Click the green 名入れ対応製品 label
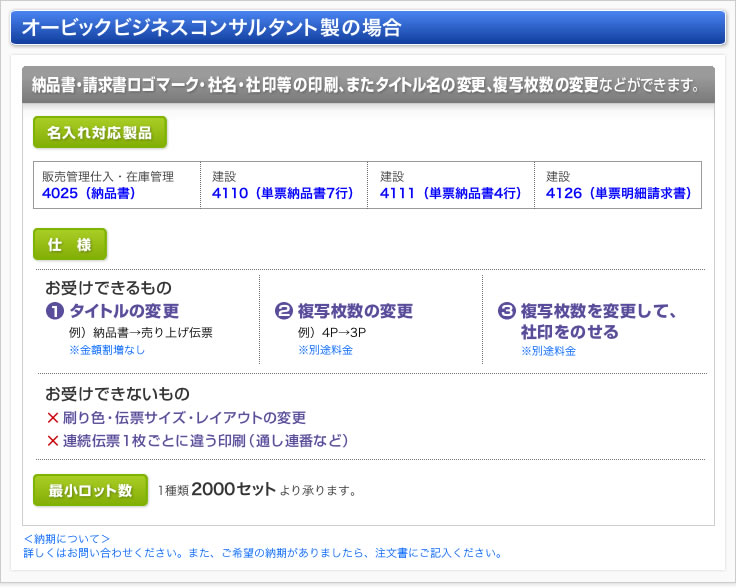Screen dimensions: 736x588 [100, 132]
